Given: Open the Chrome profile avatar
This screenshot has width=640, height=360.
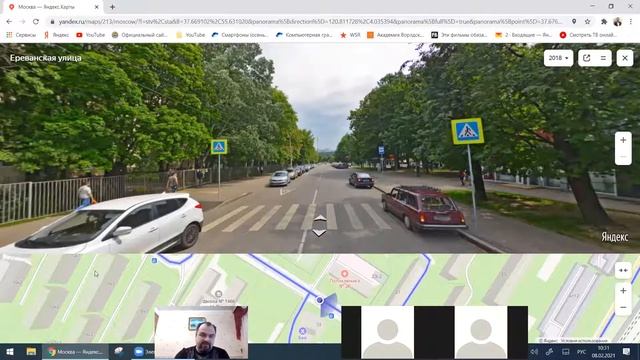Looking at the screenshot, I should (618, 22).
